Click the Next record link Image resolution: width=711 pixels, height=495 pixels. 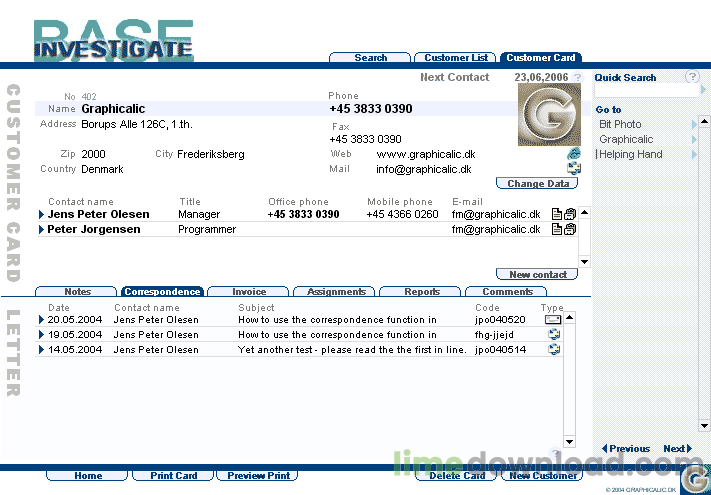pos(677,449)
